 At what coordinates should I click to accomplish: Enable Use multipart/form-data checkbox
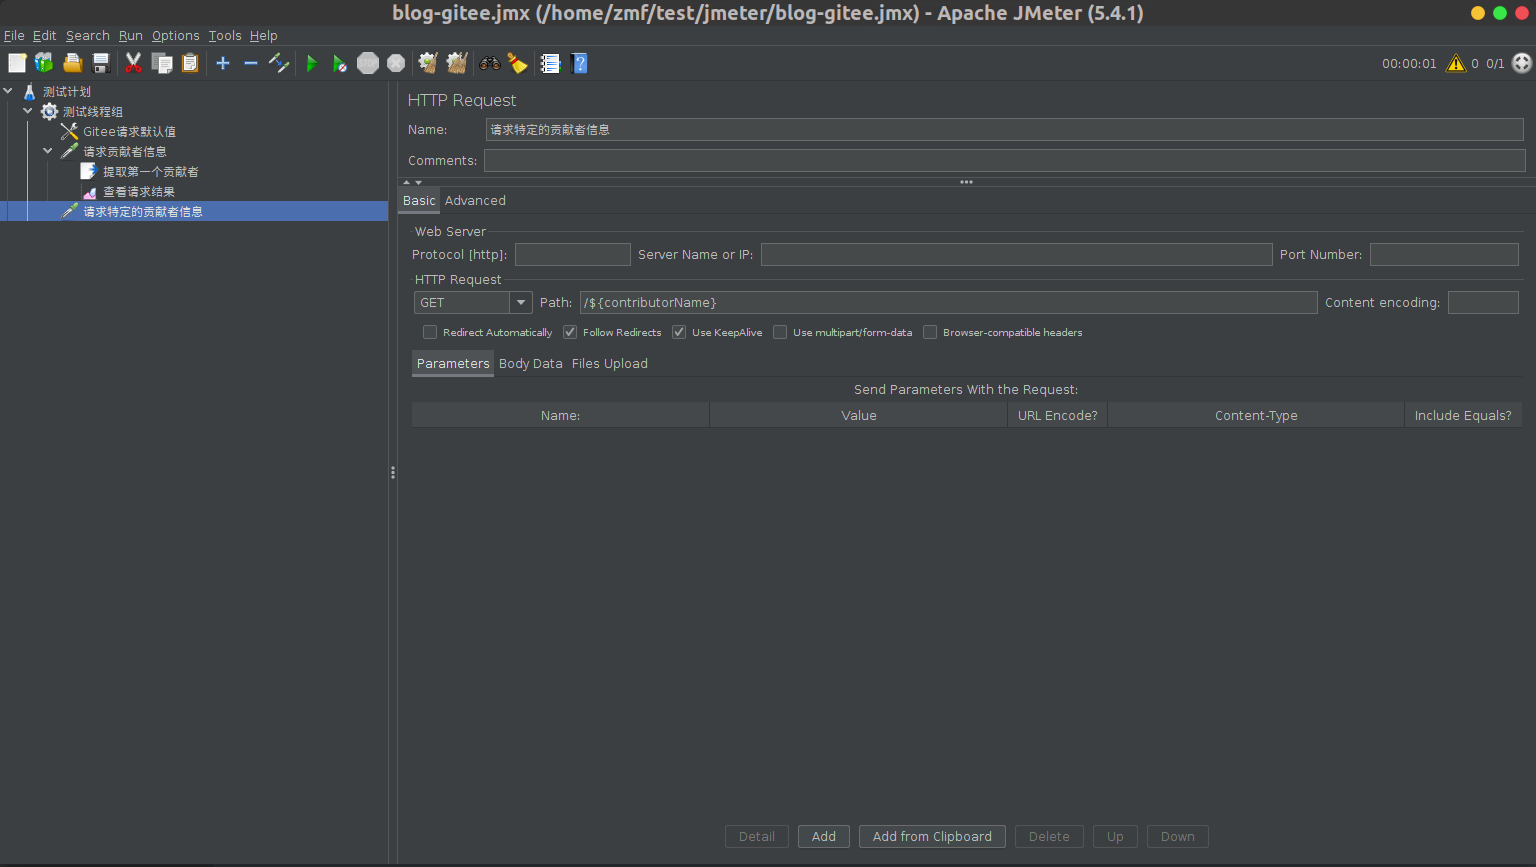(780, 332)
